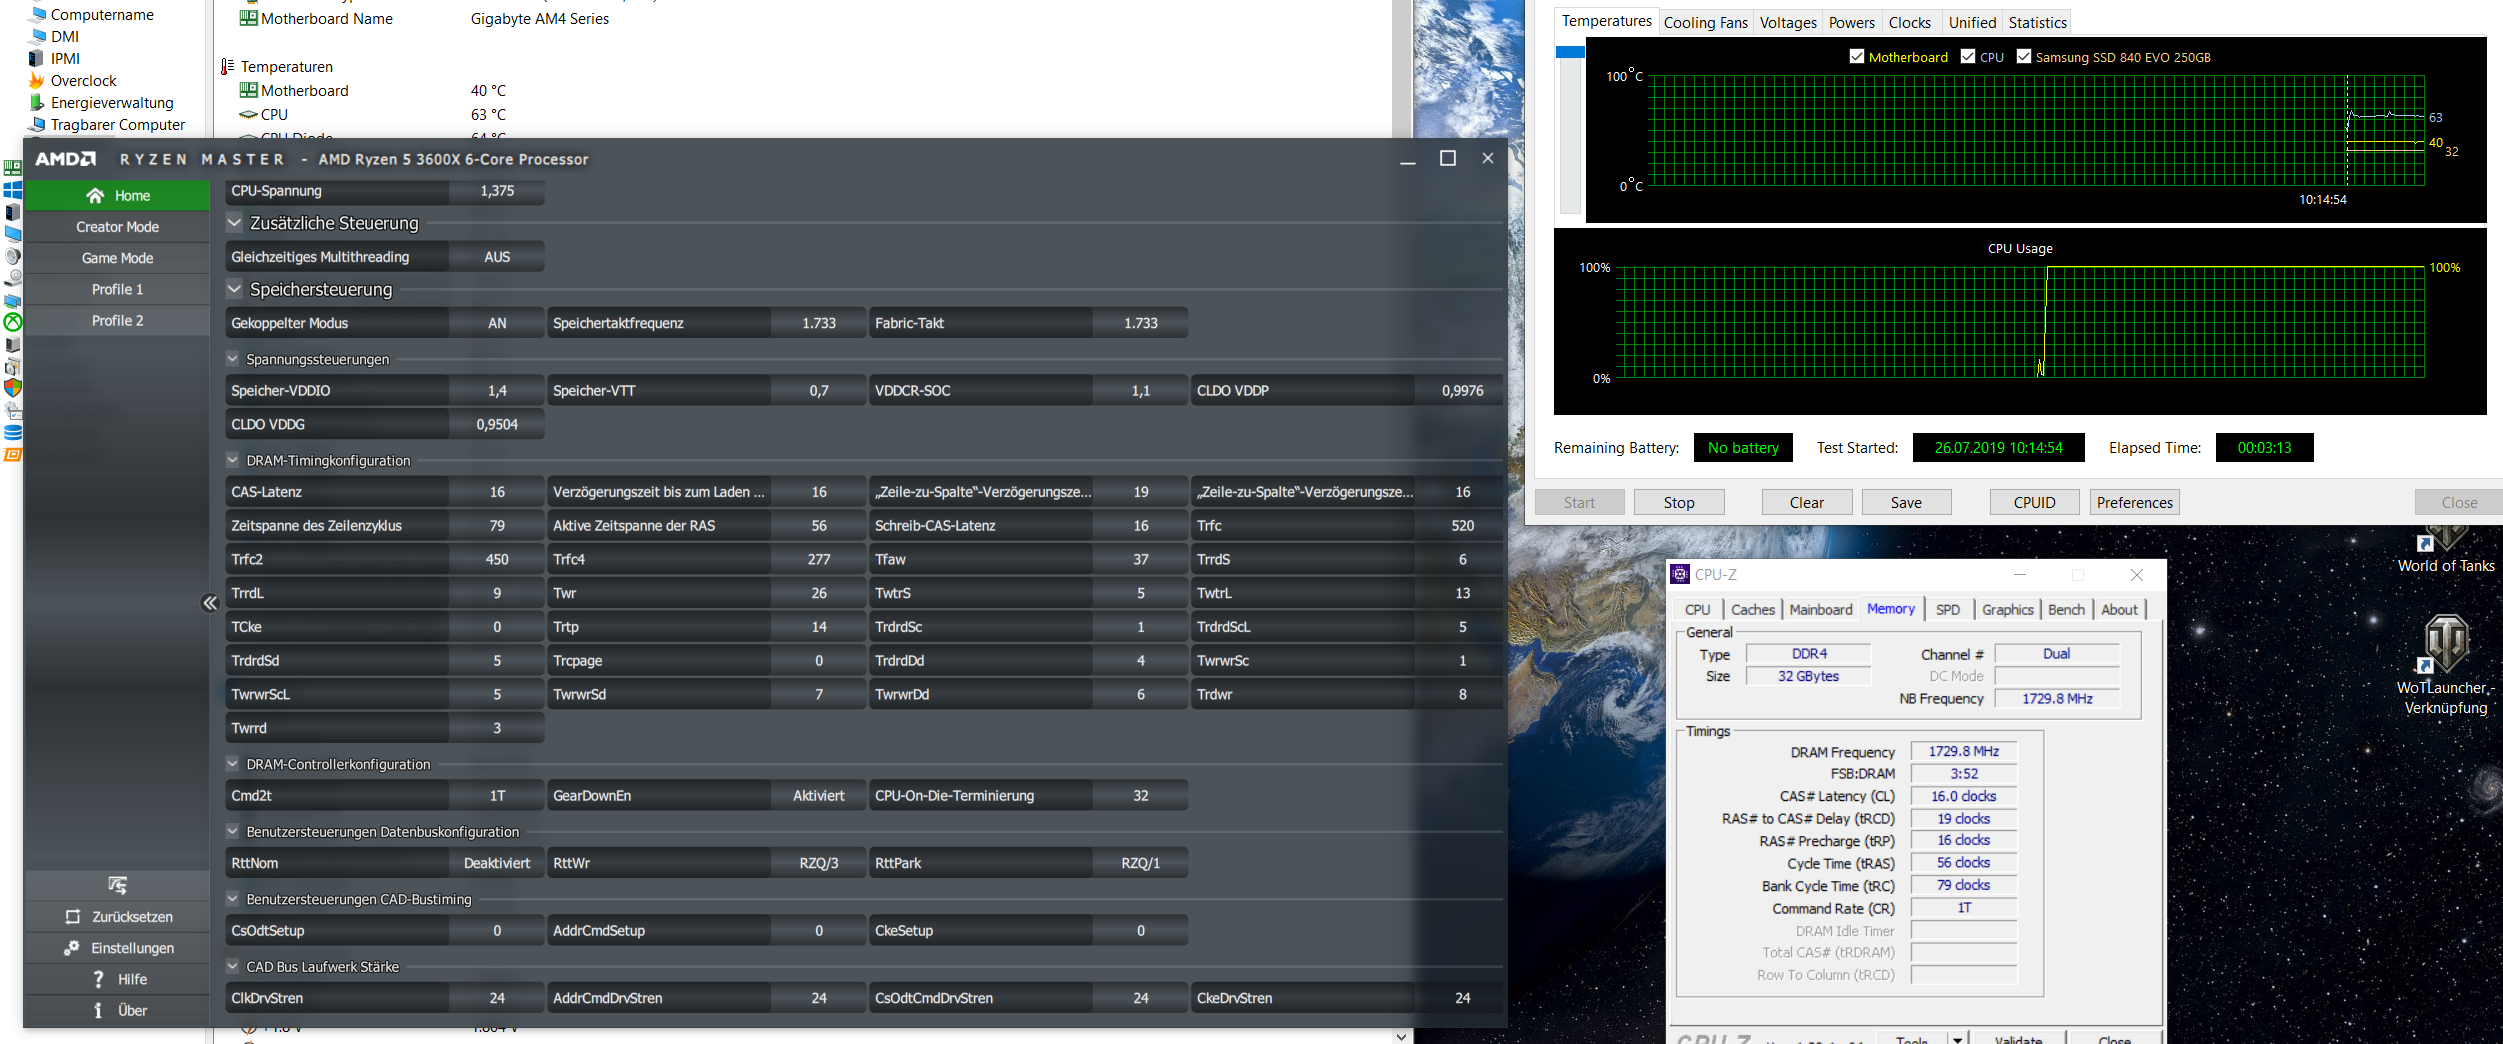Click the gear configuration icon in AIDA64 strip

tap(13, 410)
